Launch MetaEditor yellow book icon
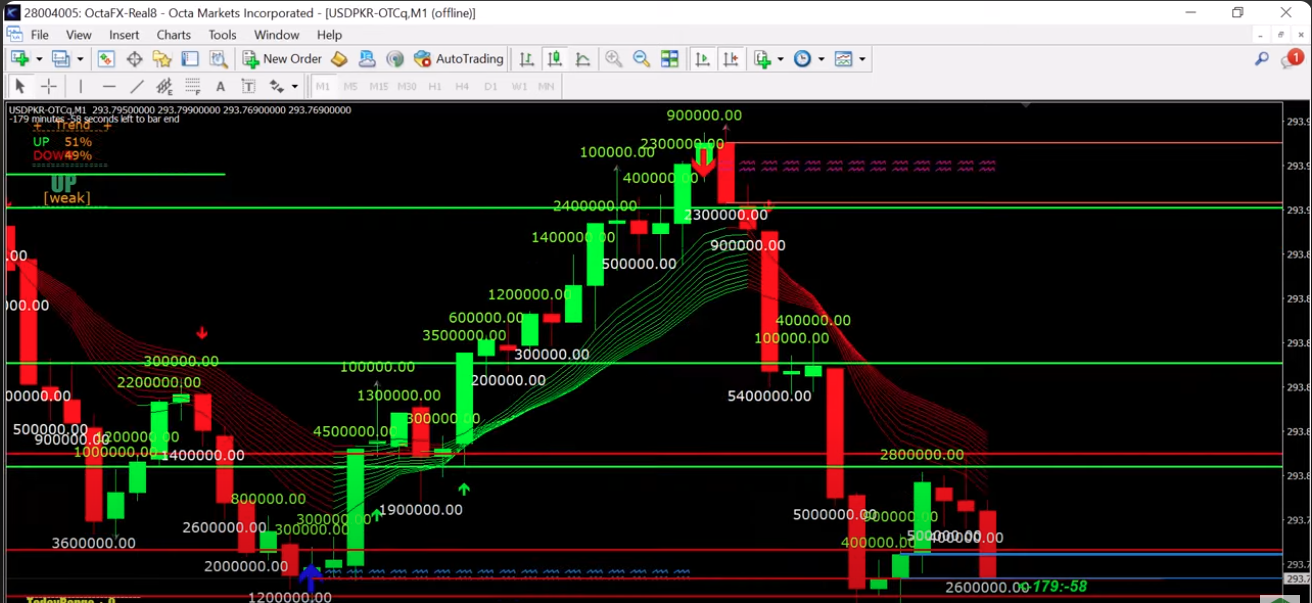Screen dimensions: 1312x603 point(339,59)
